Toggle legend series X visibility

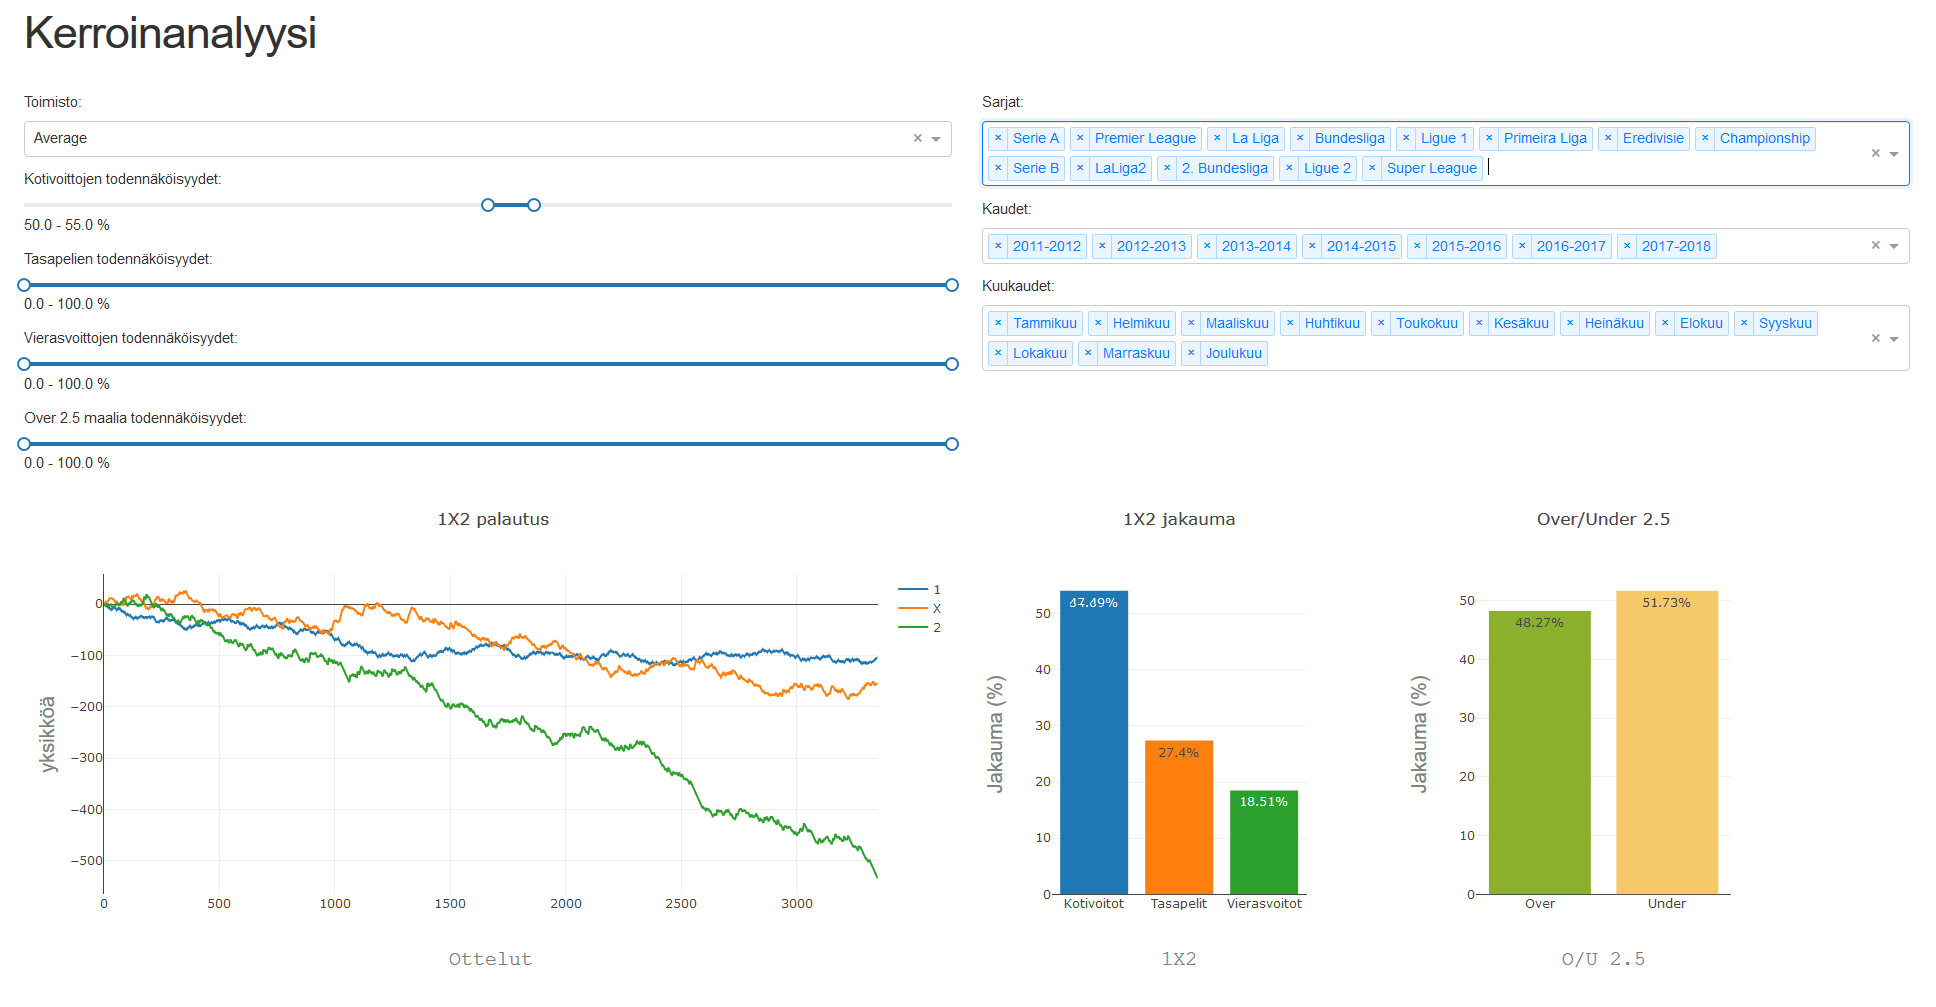pyautogui.click(x=919, y=609)
